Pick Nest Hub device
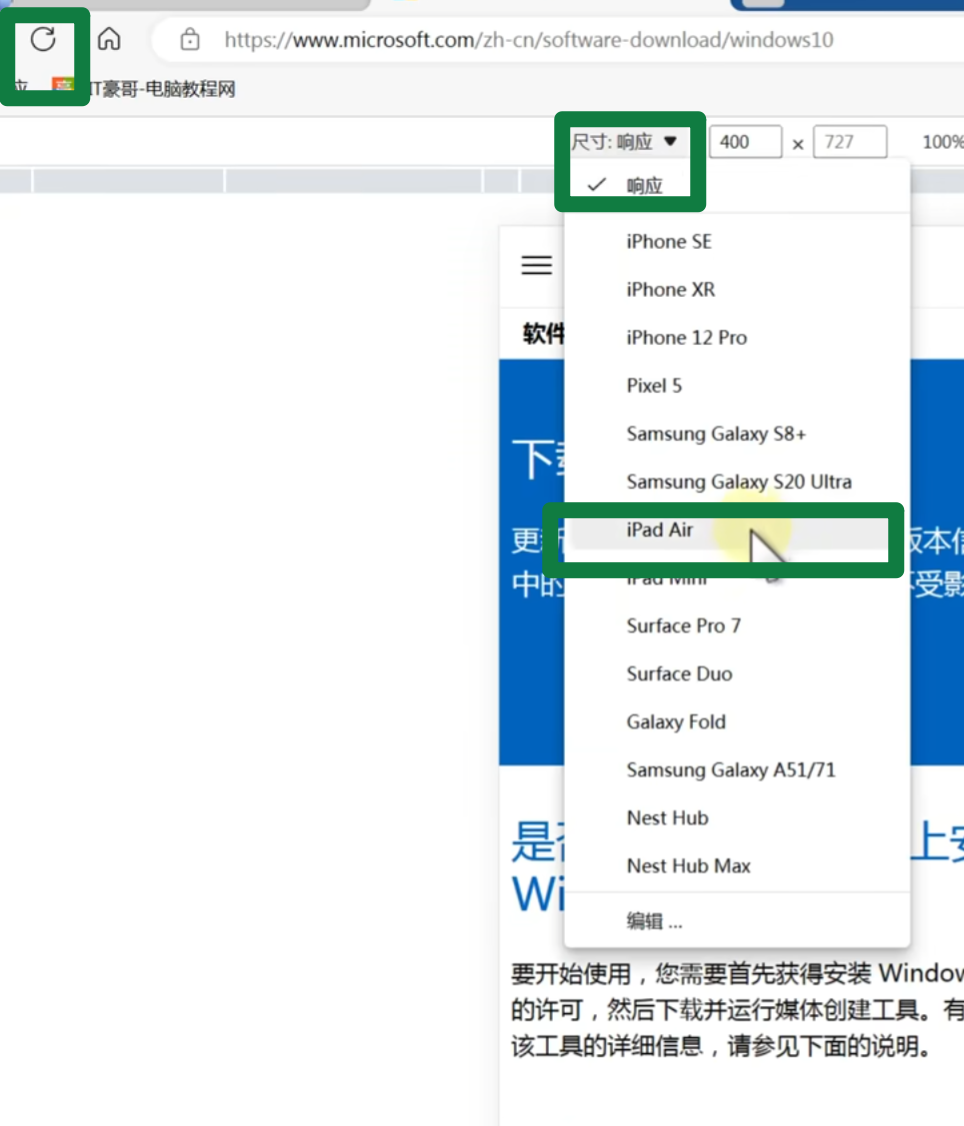The width and height of the screenshot is (964, 1126). 737,818
